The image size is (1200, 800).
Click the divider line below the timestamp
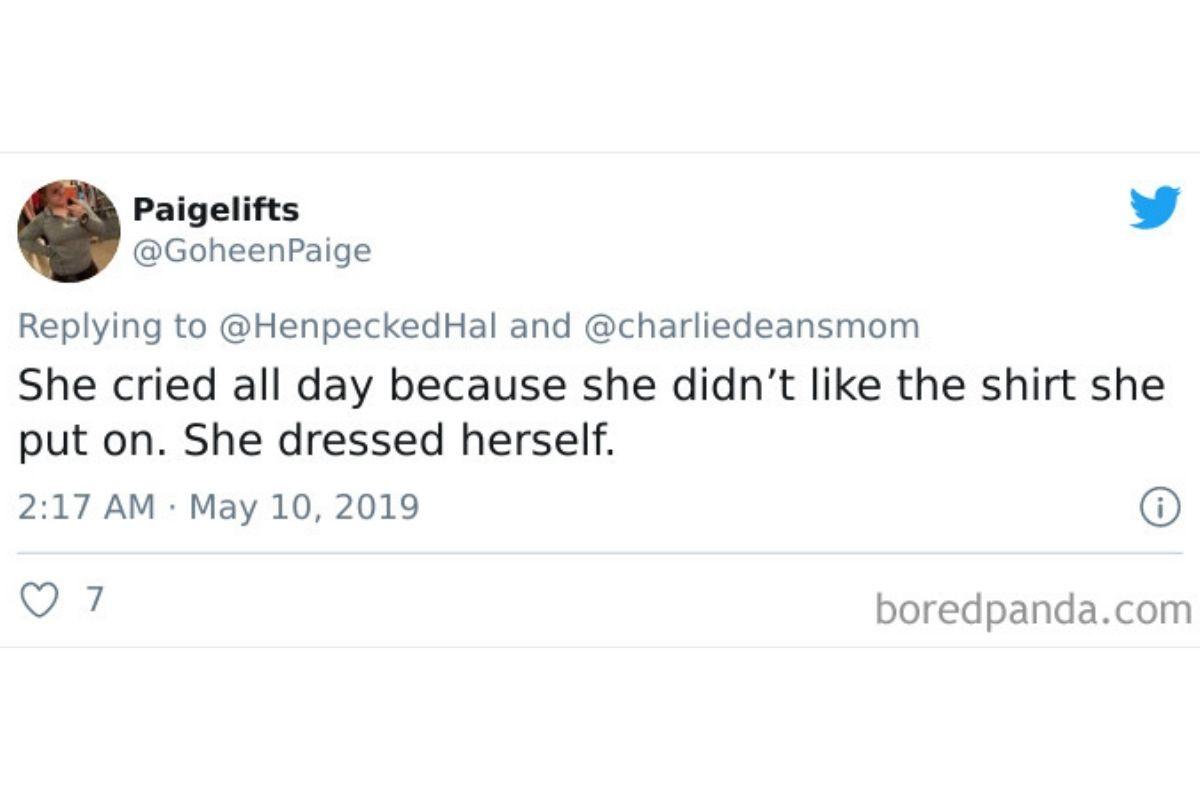point(600,552)
